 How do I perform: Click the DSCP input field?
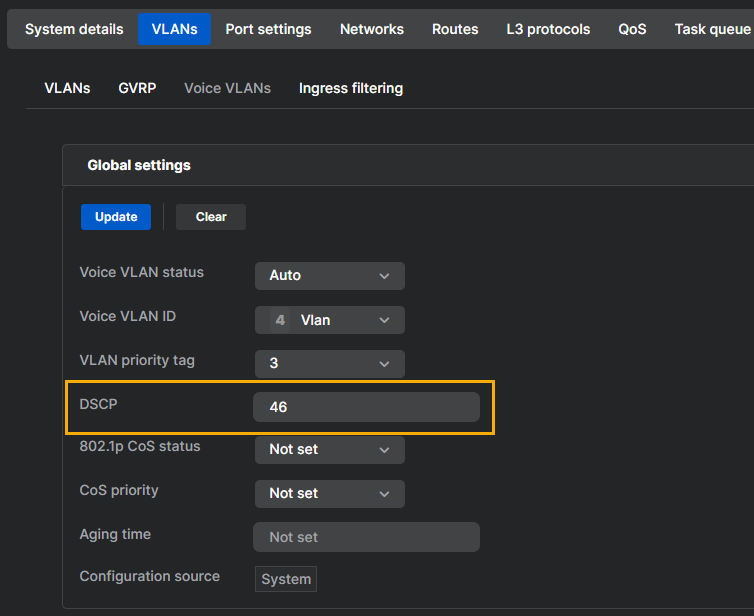click(x=366, y=407)
